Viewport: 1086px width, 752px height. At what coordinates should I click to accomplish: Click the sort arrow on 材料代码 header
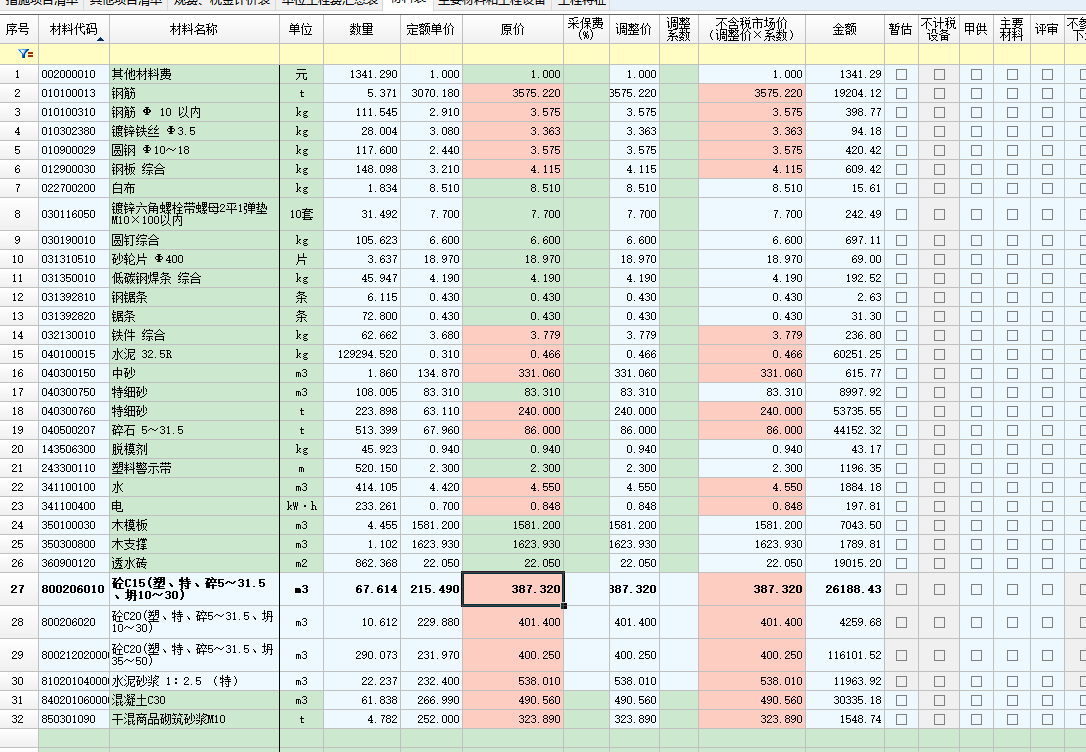100,39
